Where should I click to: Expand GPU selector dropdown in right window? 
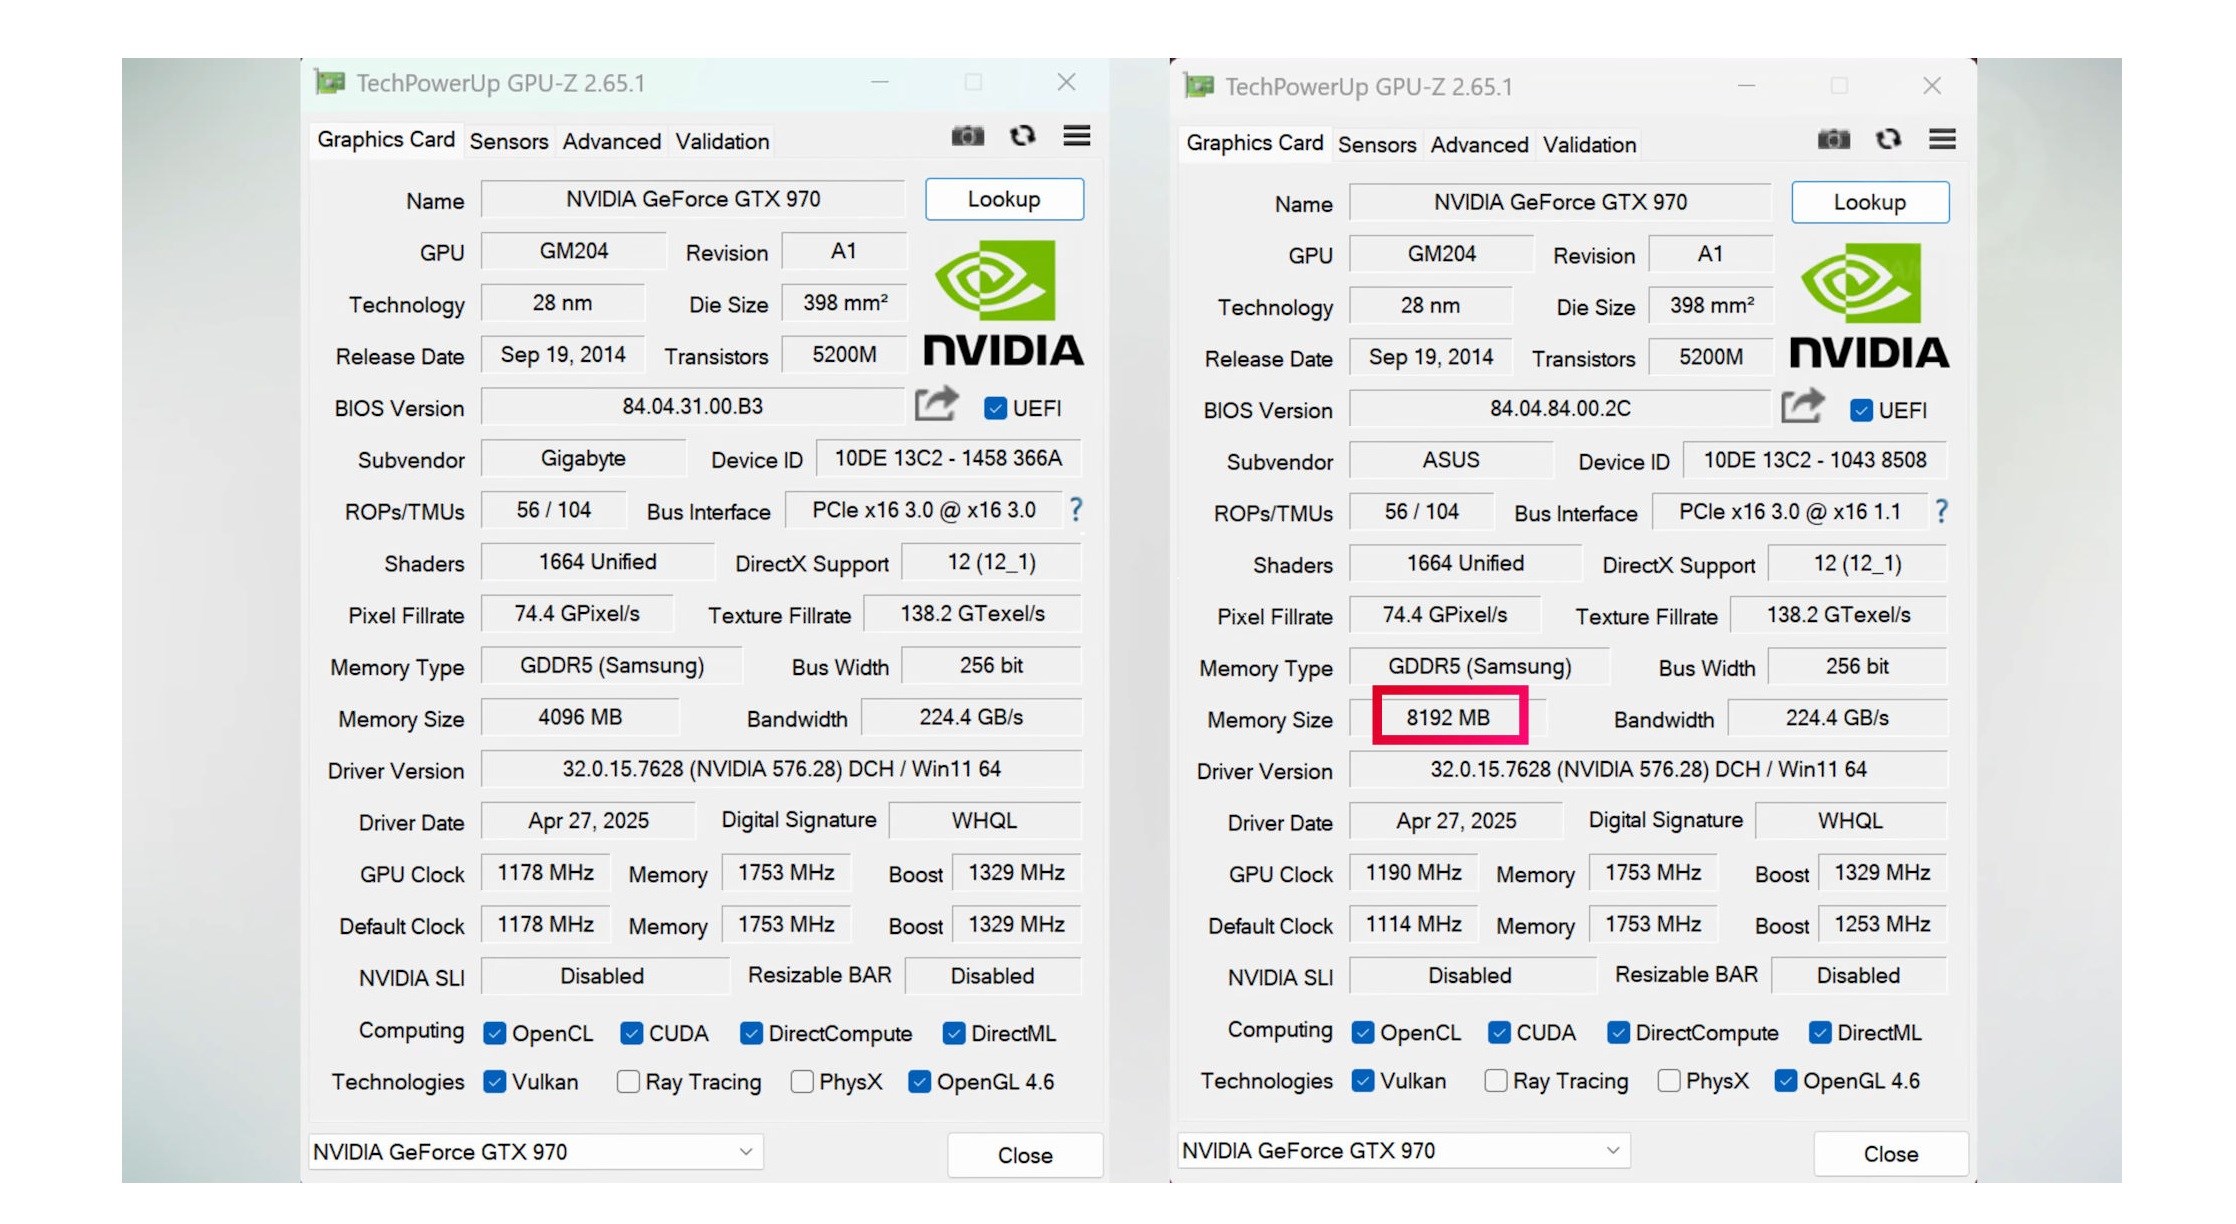click(x=1612, y=1151)
